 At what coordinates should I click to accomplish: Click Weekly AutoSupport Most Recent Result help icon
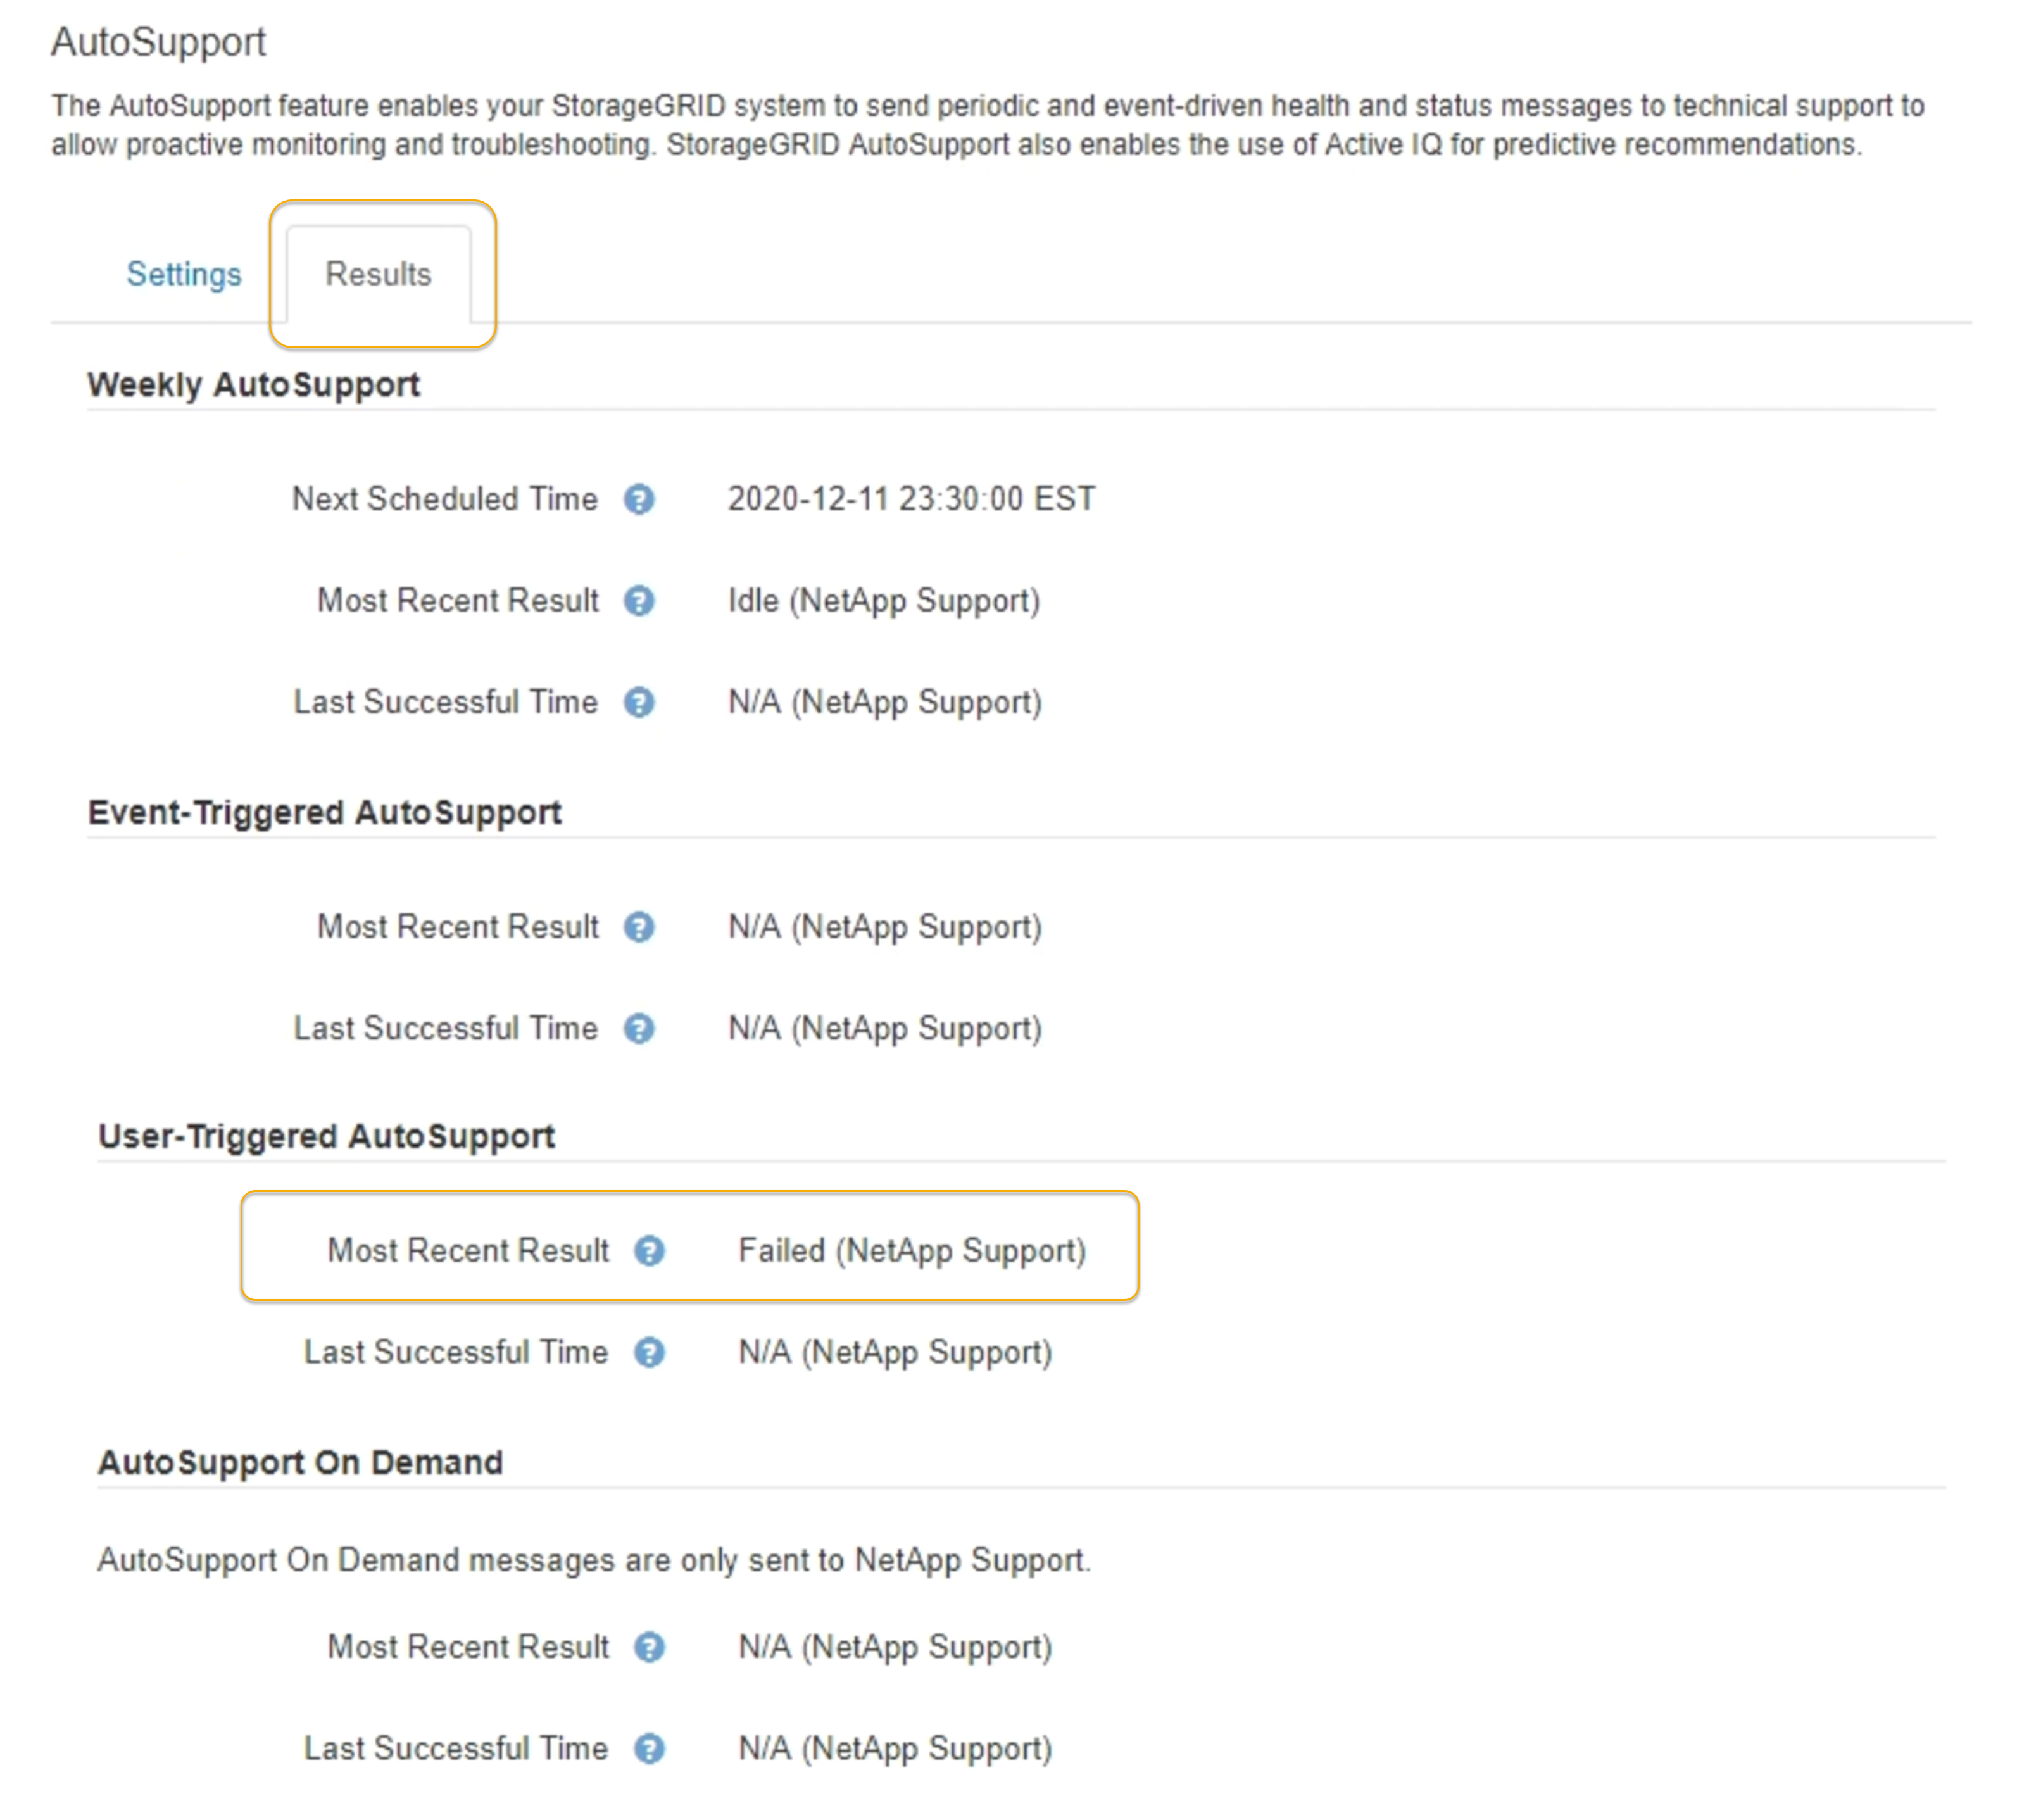pos(639,601)
